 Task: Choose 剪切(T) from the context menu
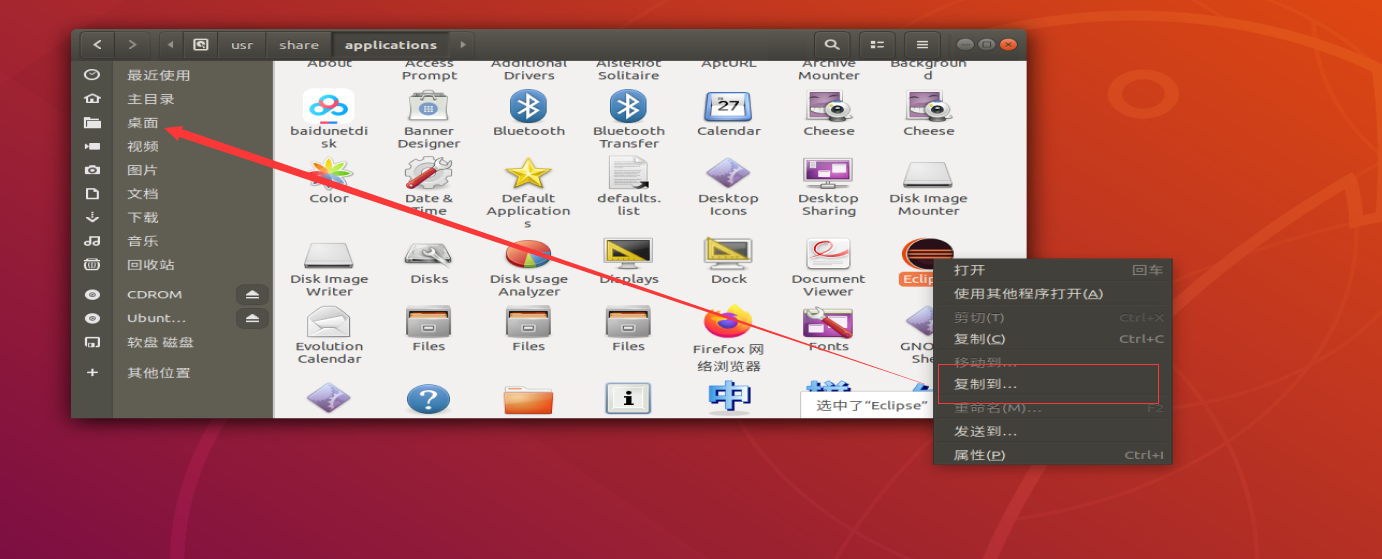tap(1052, 318)
